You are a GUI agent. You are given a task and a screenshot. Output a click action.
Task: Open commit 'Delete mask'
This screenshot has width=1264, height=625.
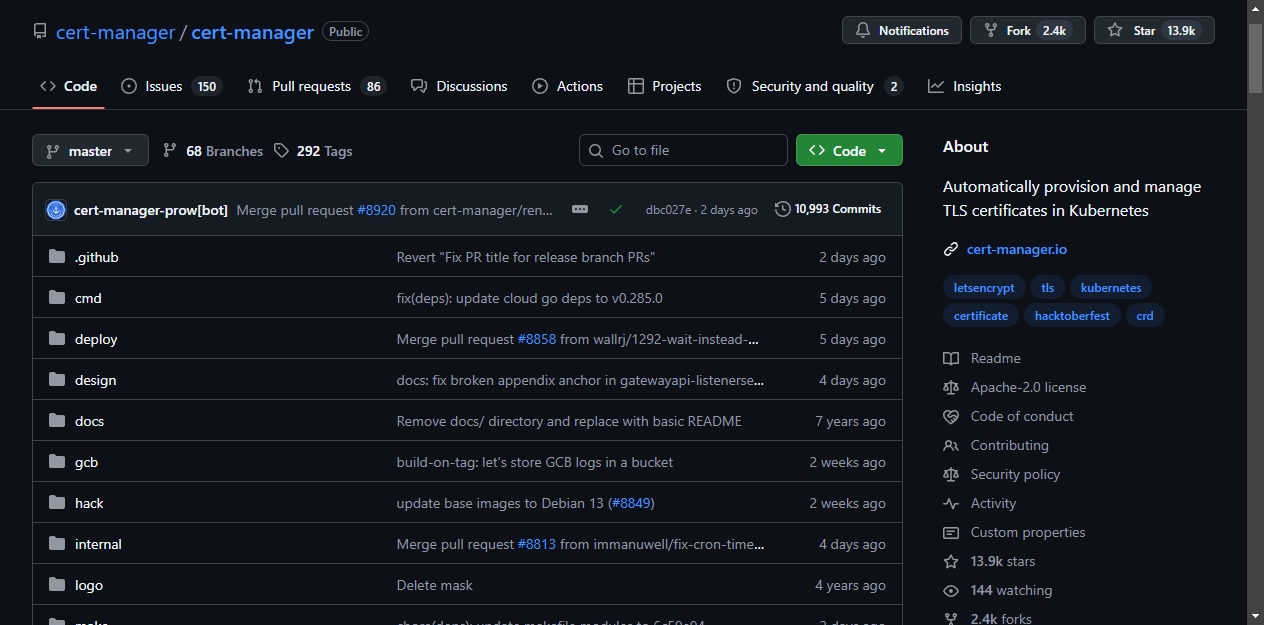[434, 585]
